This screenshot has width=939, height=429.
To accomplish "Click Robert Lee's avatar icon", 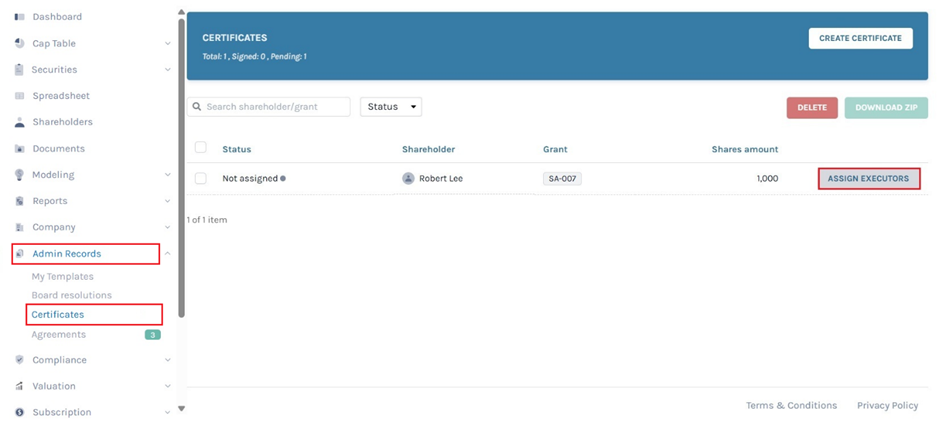I will point(408,178).
